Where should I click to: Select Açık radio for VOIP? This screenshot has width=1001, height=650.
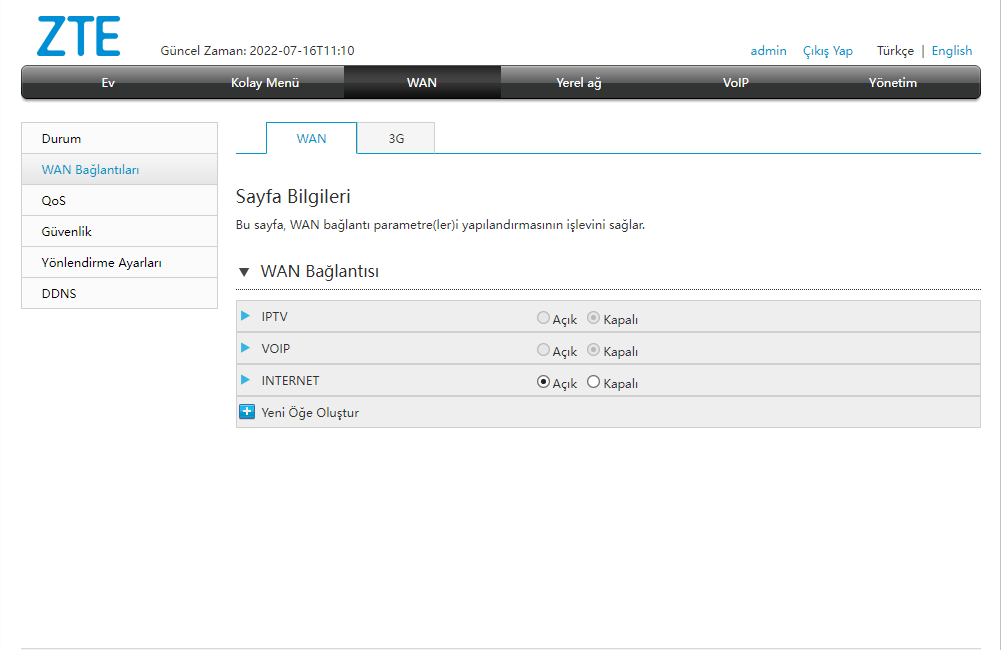[x=543, y=349]
